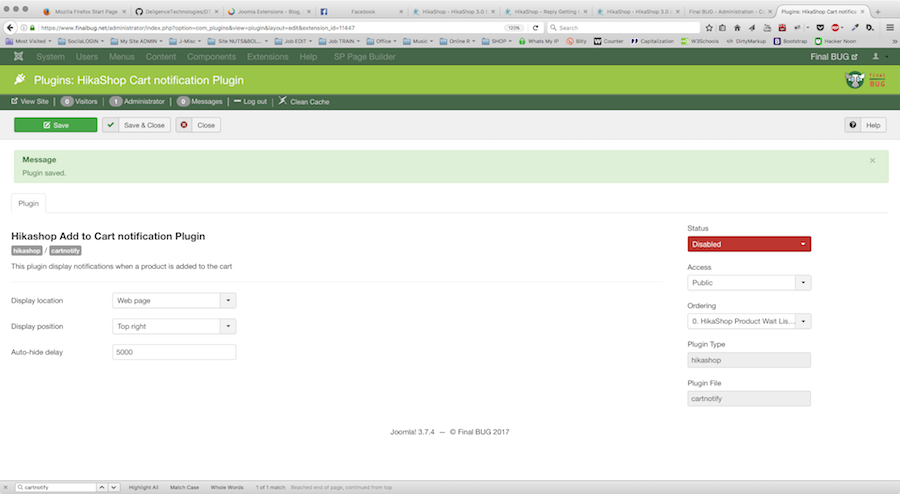Click the browser Search field

click(x=623, y=28)
